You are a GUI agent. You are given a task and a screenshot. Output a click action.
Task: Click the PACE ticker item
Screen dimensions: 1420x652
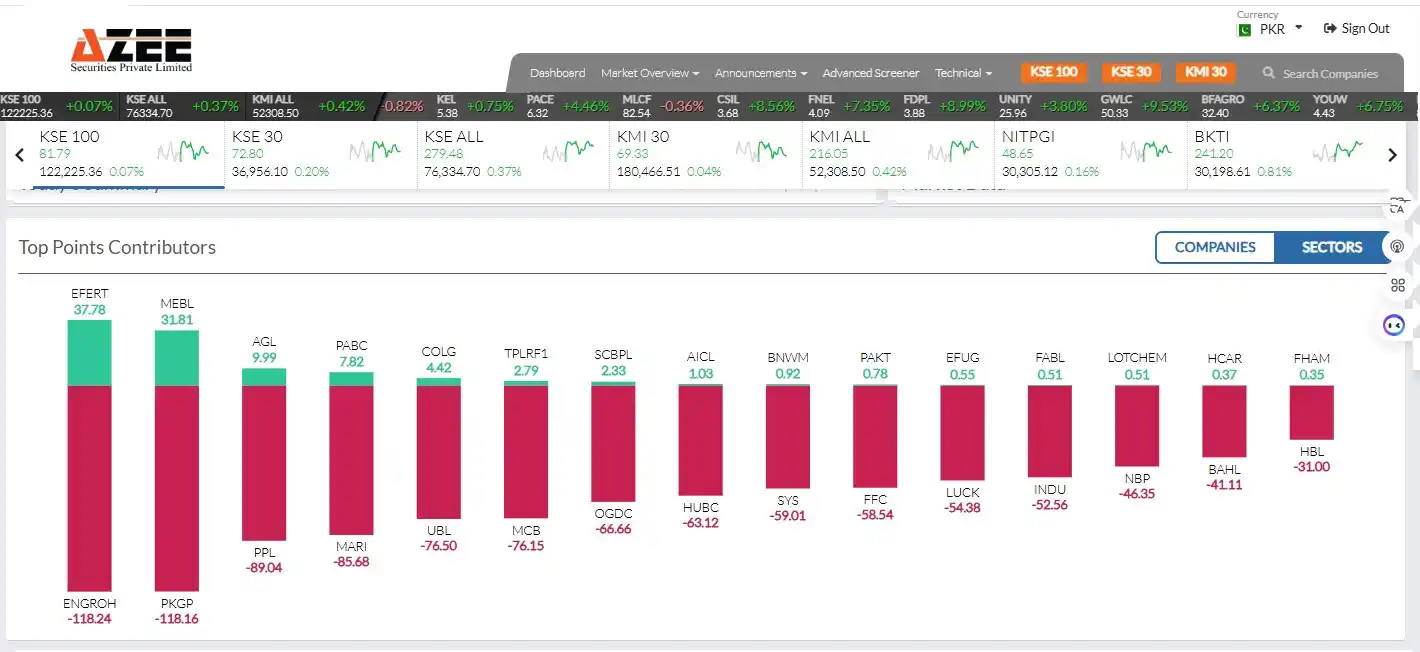pos(568,106)
